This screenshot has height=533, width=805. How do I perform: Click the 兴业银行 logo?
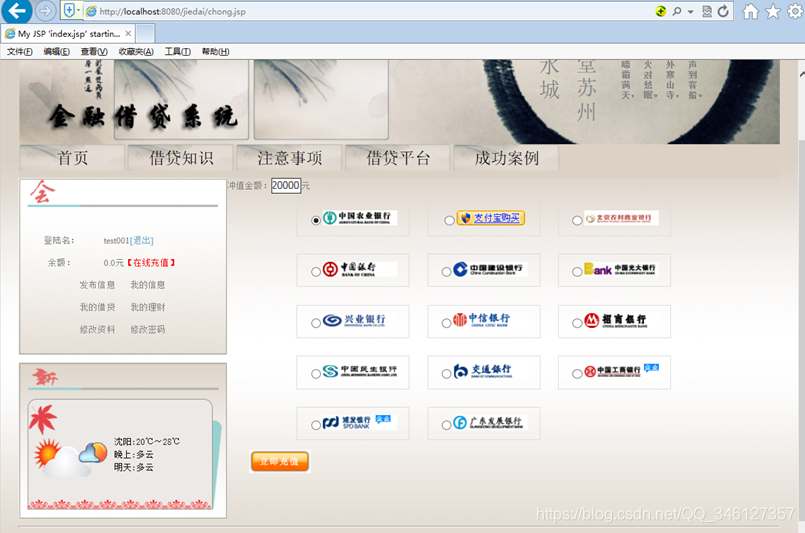click(x=359, y=320)
